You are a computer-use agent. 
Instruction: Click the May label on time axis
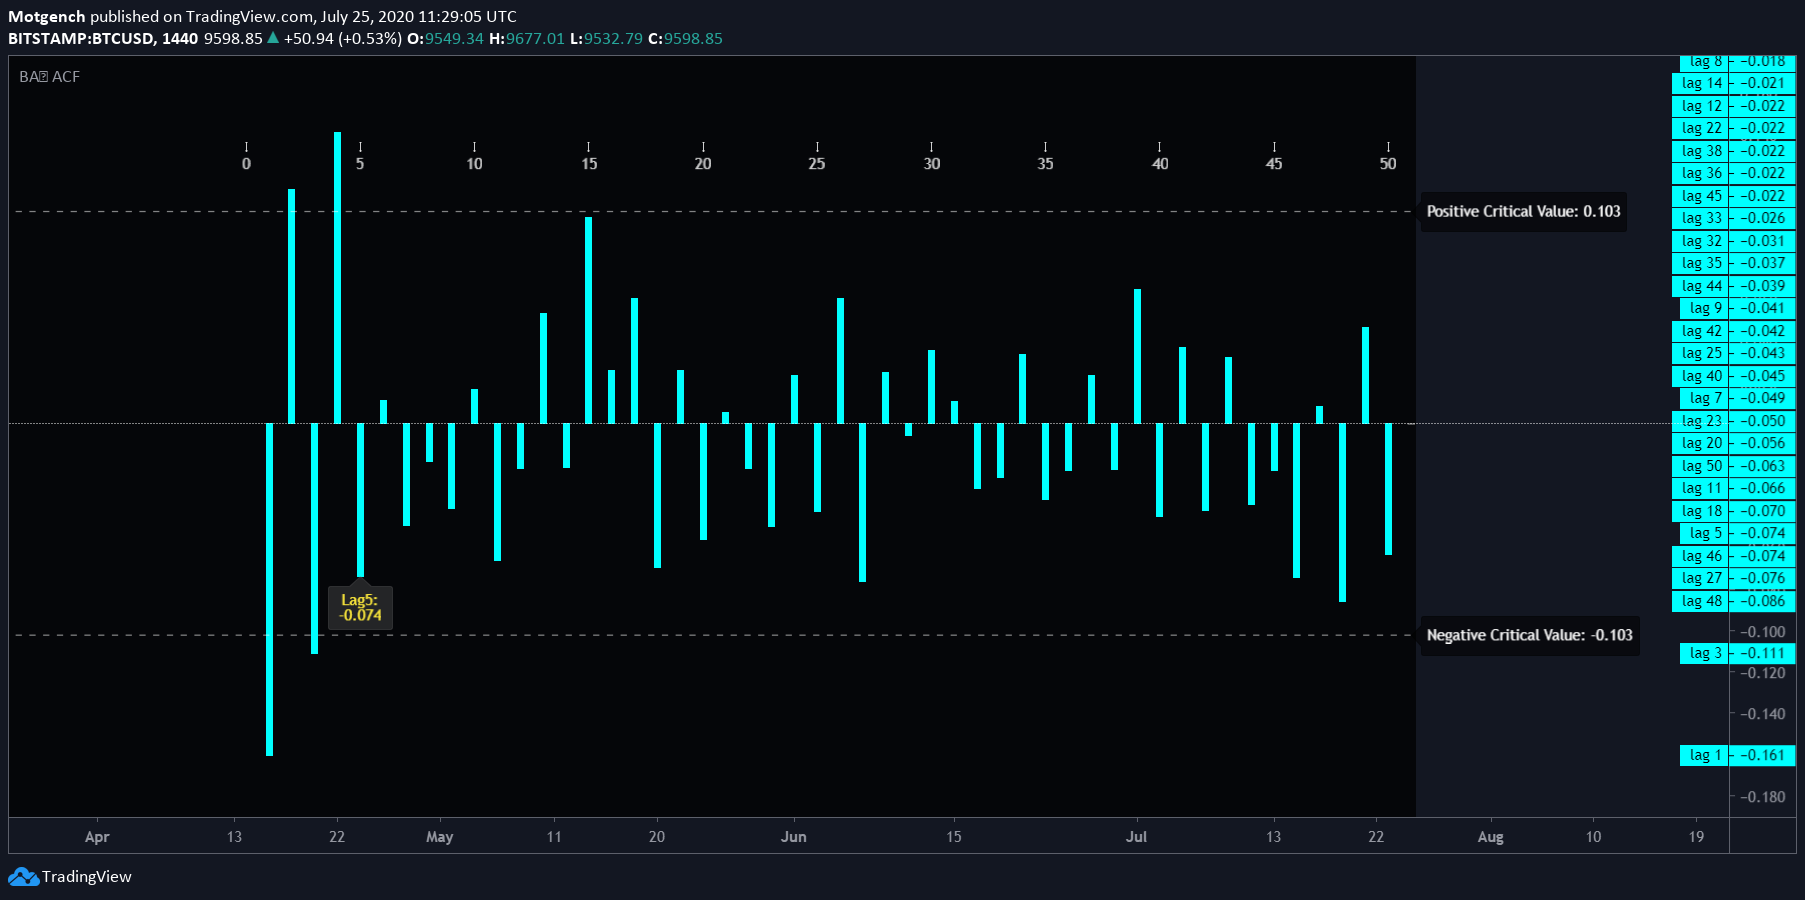(x=440, y=837)
